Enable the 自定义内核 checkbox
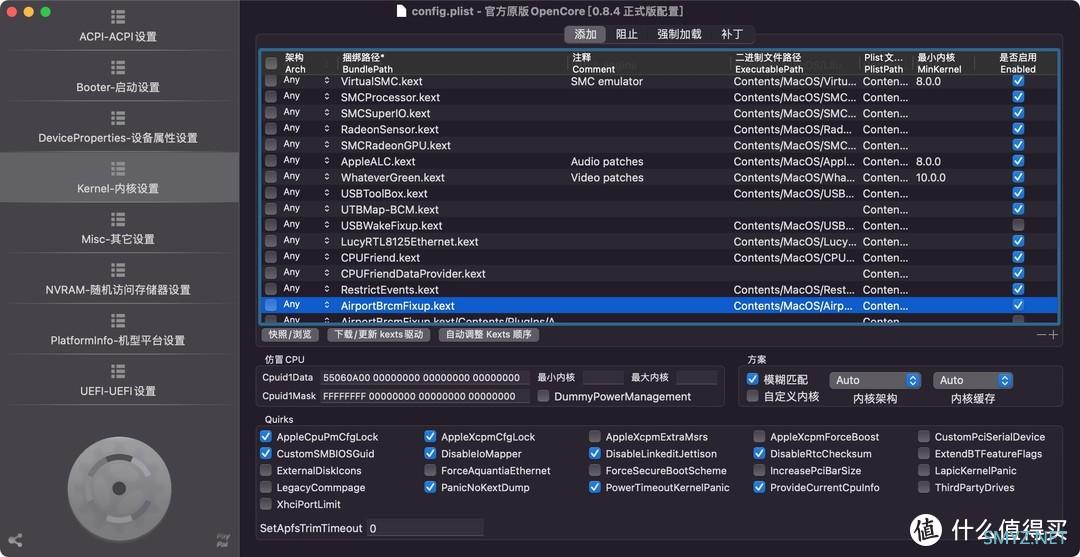The height and width of the screenshot is (557, 1080). 753,396
